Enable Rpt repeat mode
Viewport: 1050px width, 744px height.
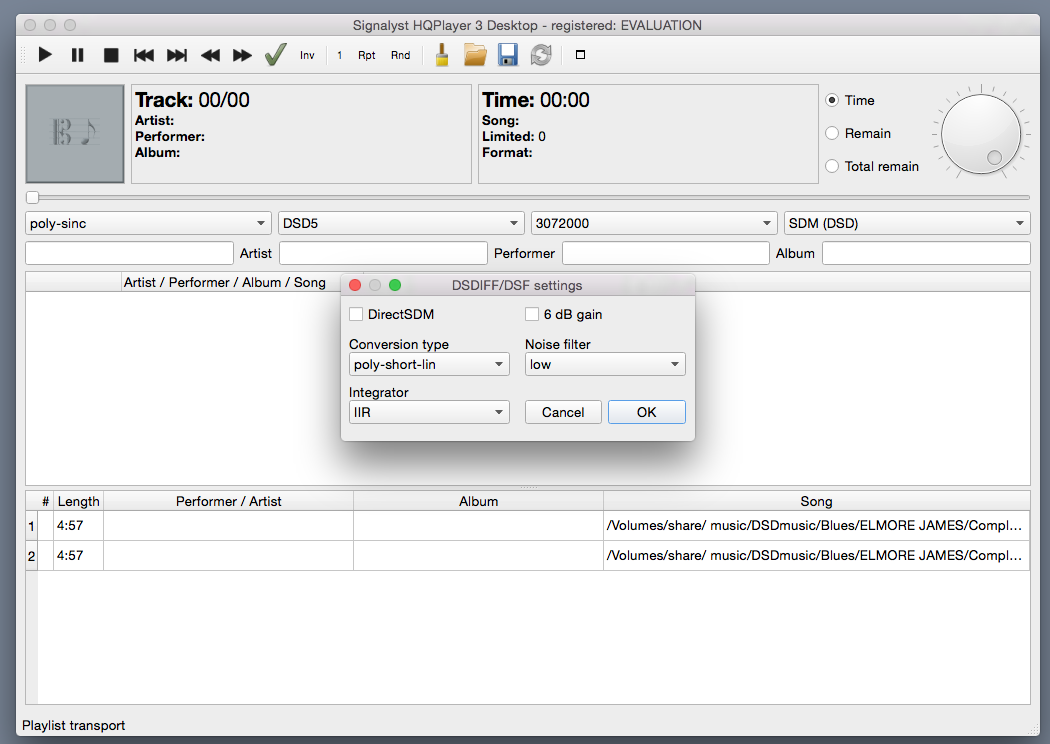pos(366,56)
